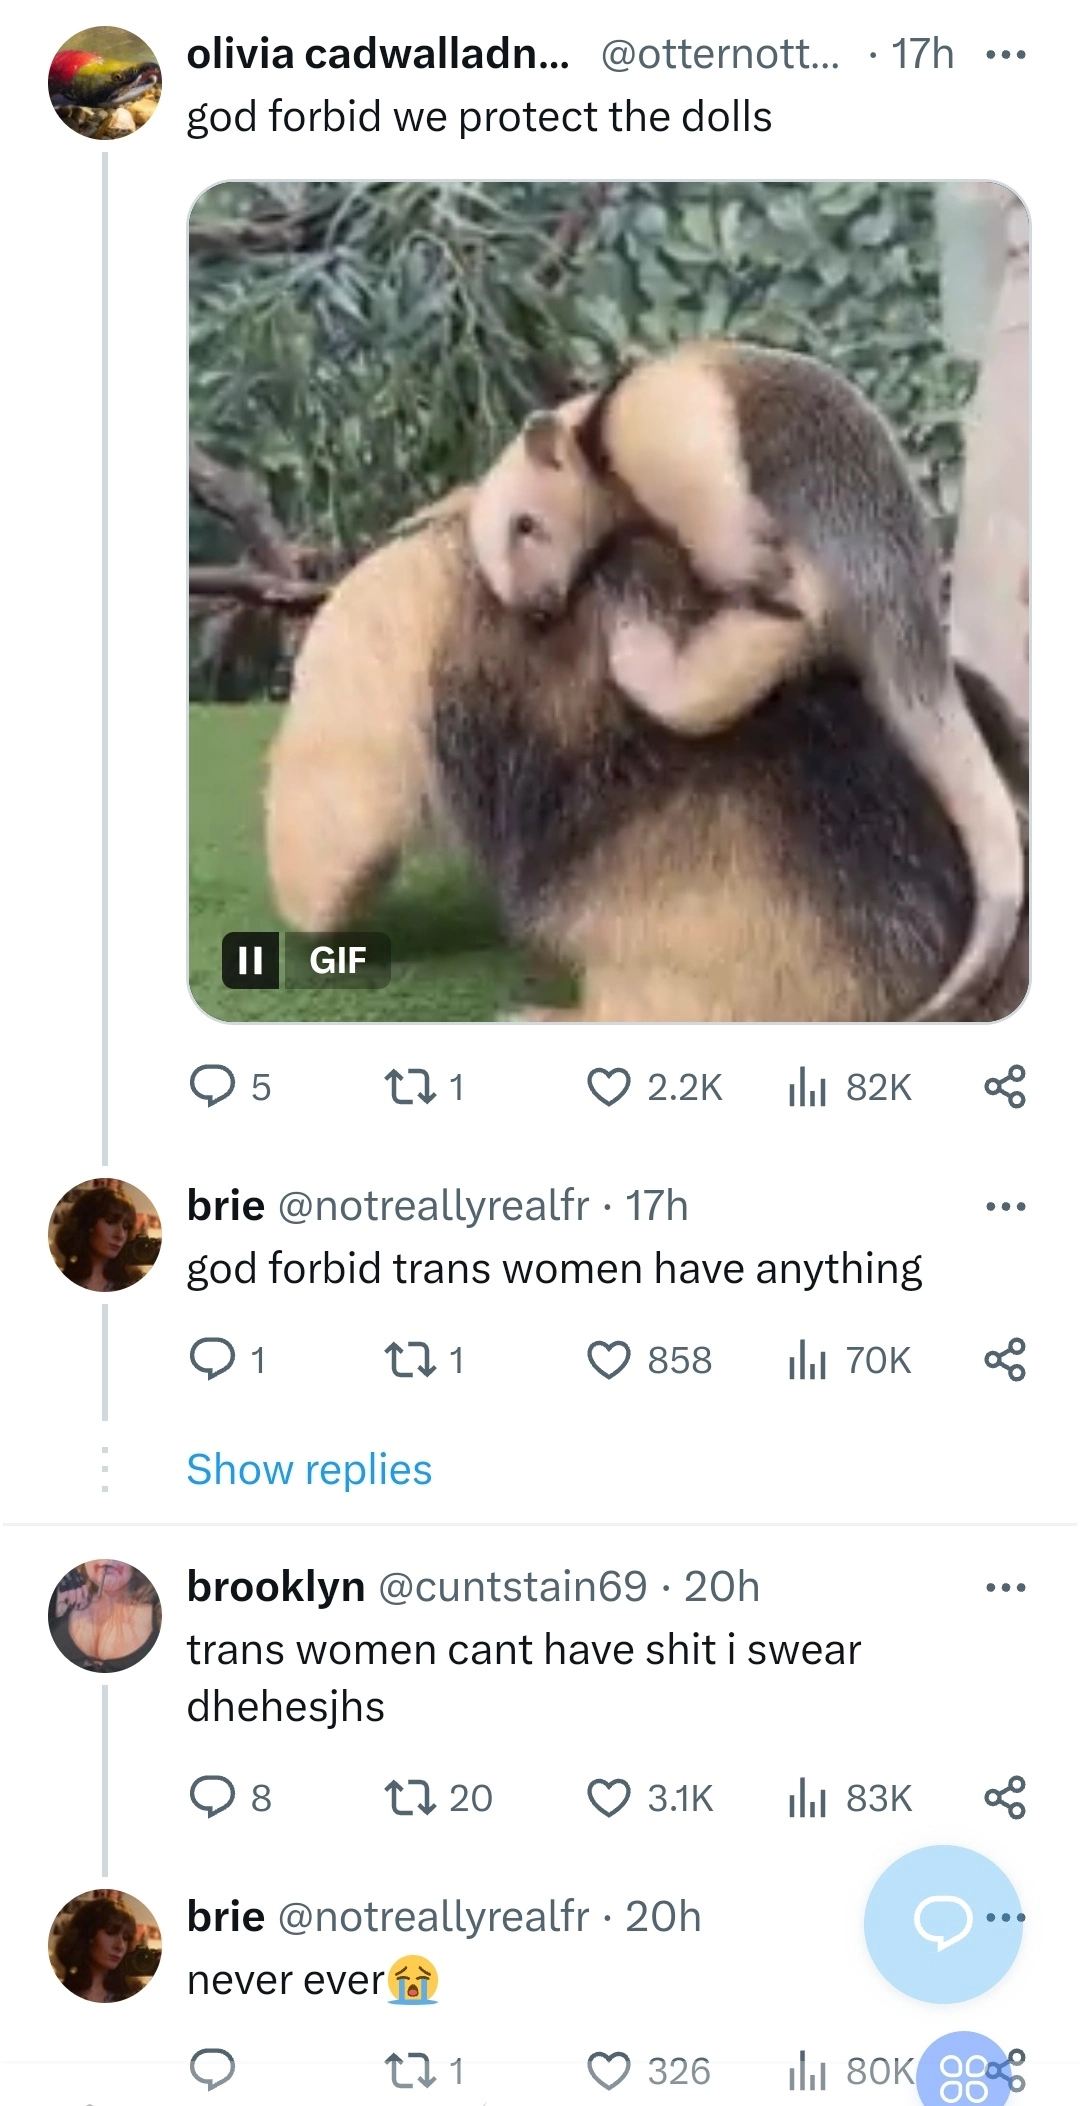This screenshot has width=1080, height=2106.
Task: Expand hidden replies with Show replies
Action: pos(309,1470)
